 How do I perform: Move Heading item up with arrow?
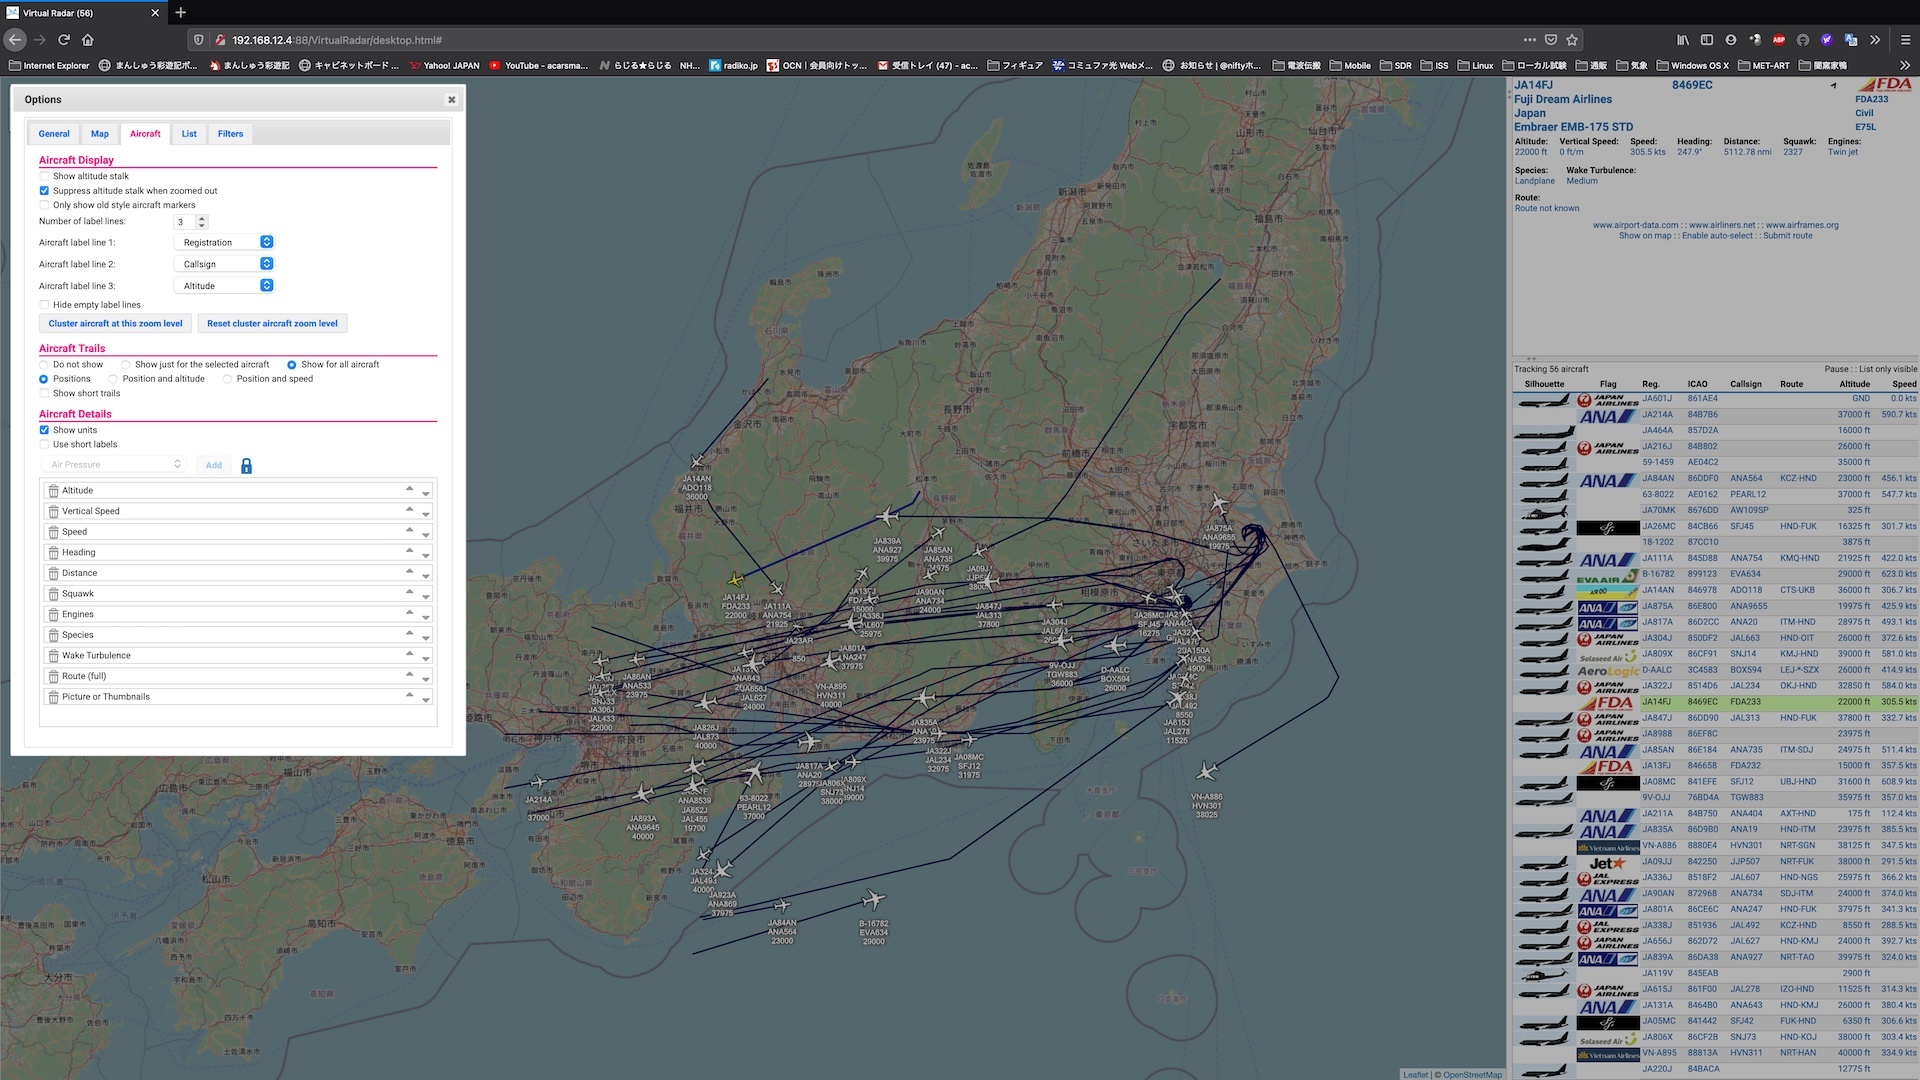[x=409, y=549]
